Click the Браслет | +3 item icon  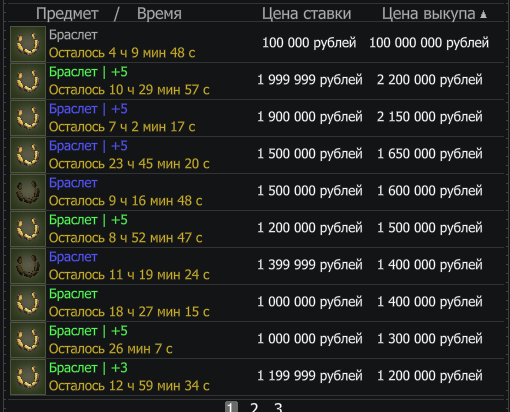28,377
